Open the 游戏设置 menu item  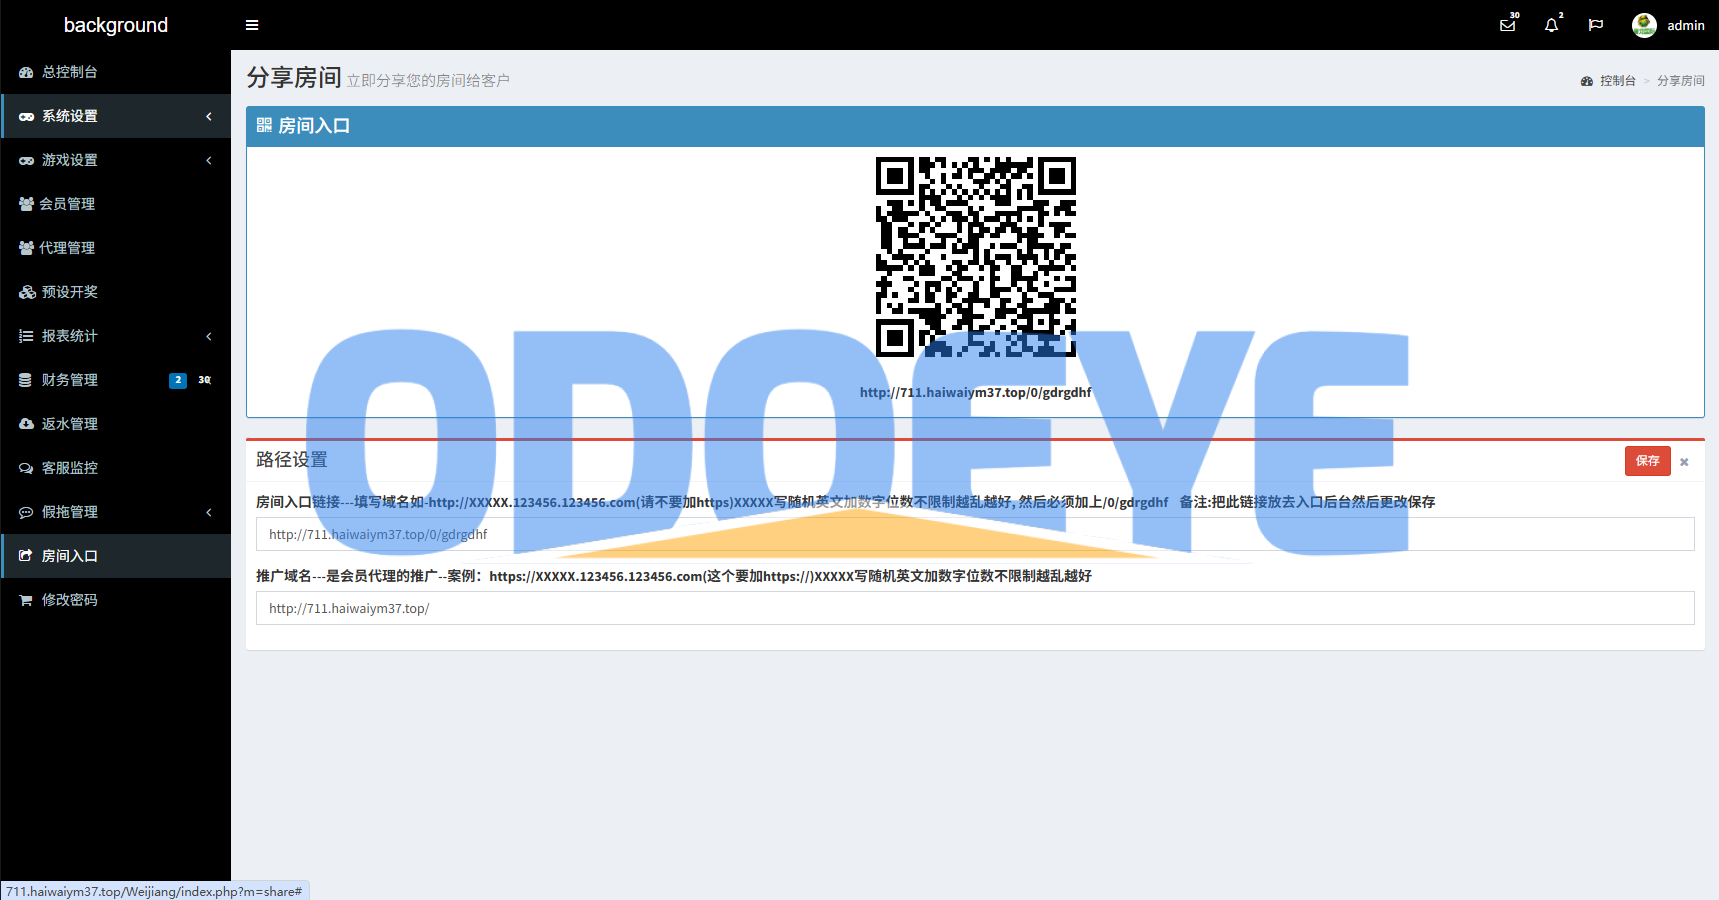tap(116, 160)
